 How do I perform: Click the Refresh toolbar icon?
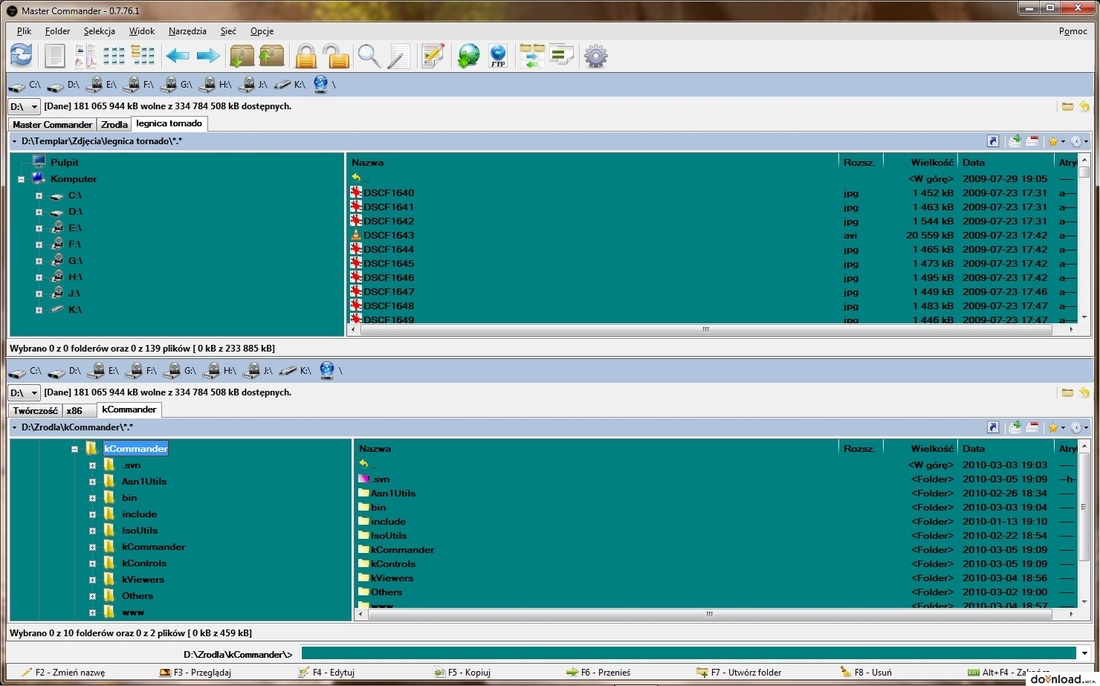click(21, 55)
